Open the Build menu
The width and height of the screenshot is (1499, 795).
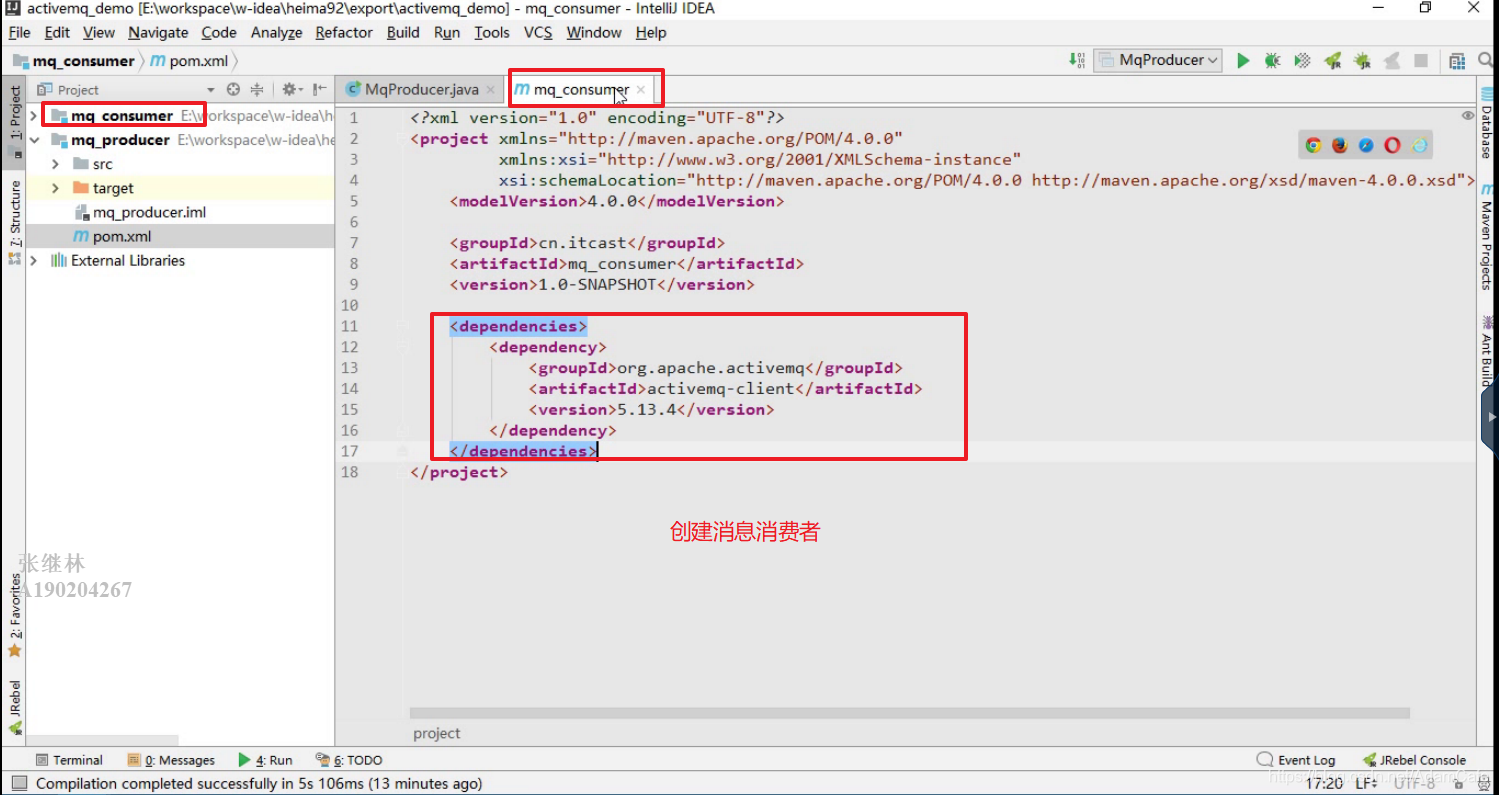(x=403, y=32)
